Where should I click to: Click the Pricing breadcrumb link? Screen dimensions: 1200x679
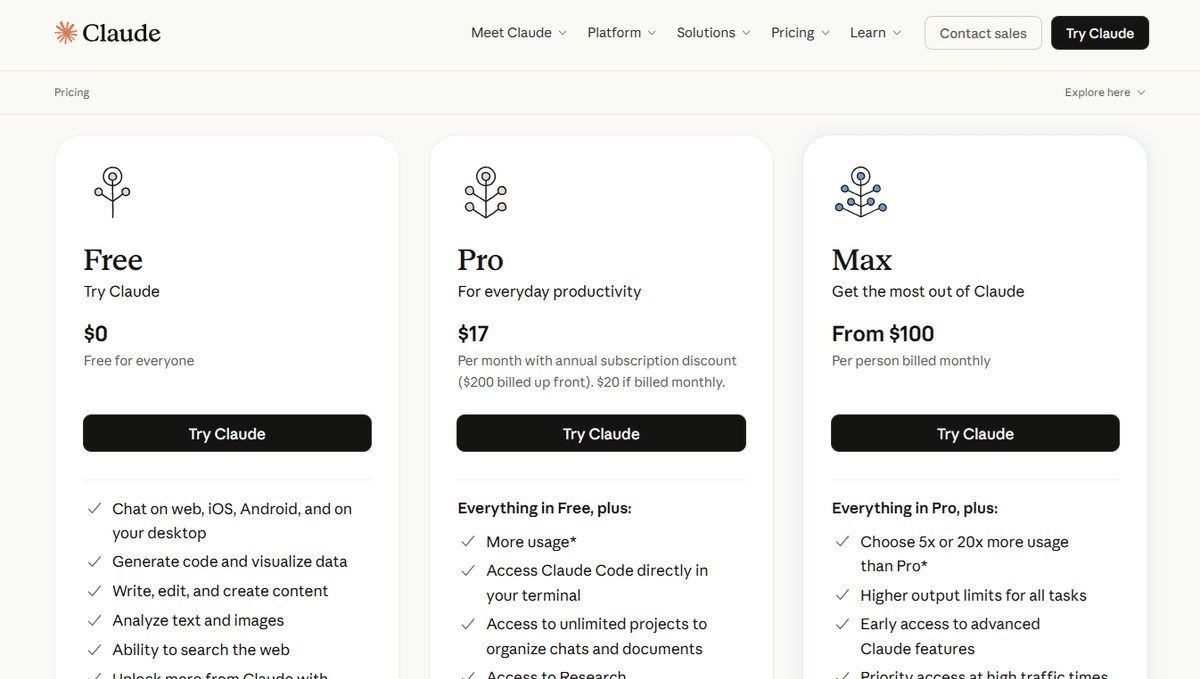coord(72,92)
